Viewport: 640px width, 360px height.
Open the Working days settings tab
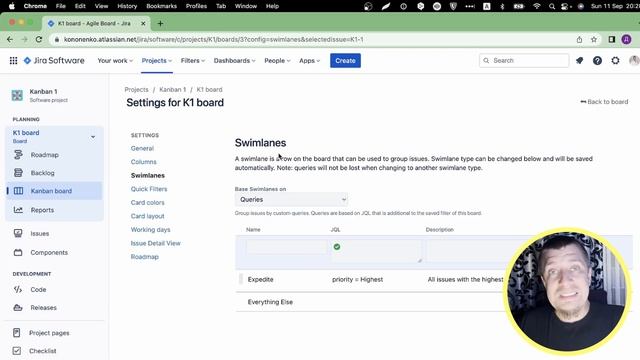click(x=150, y=229)
